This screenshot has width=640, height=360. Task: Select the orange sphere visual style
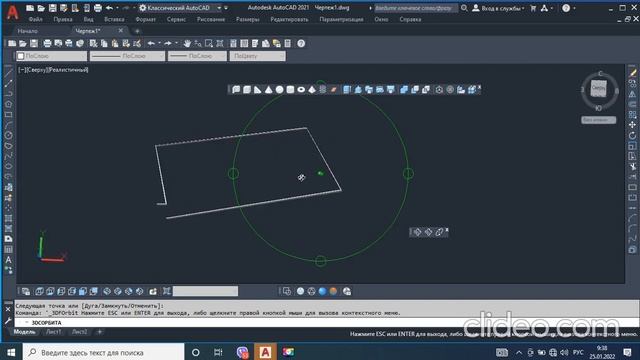[x=333, y=291]
